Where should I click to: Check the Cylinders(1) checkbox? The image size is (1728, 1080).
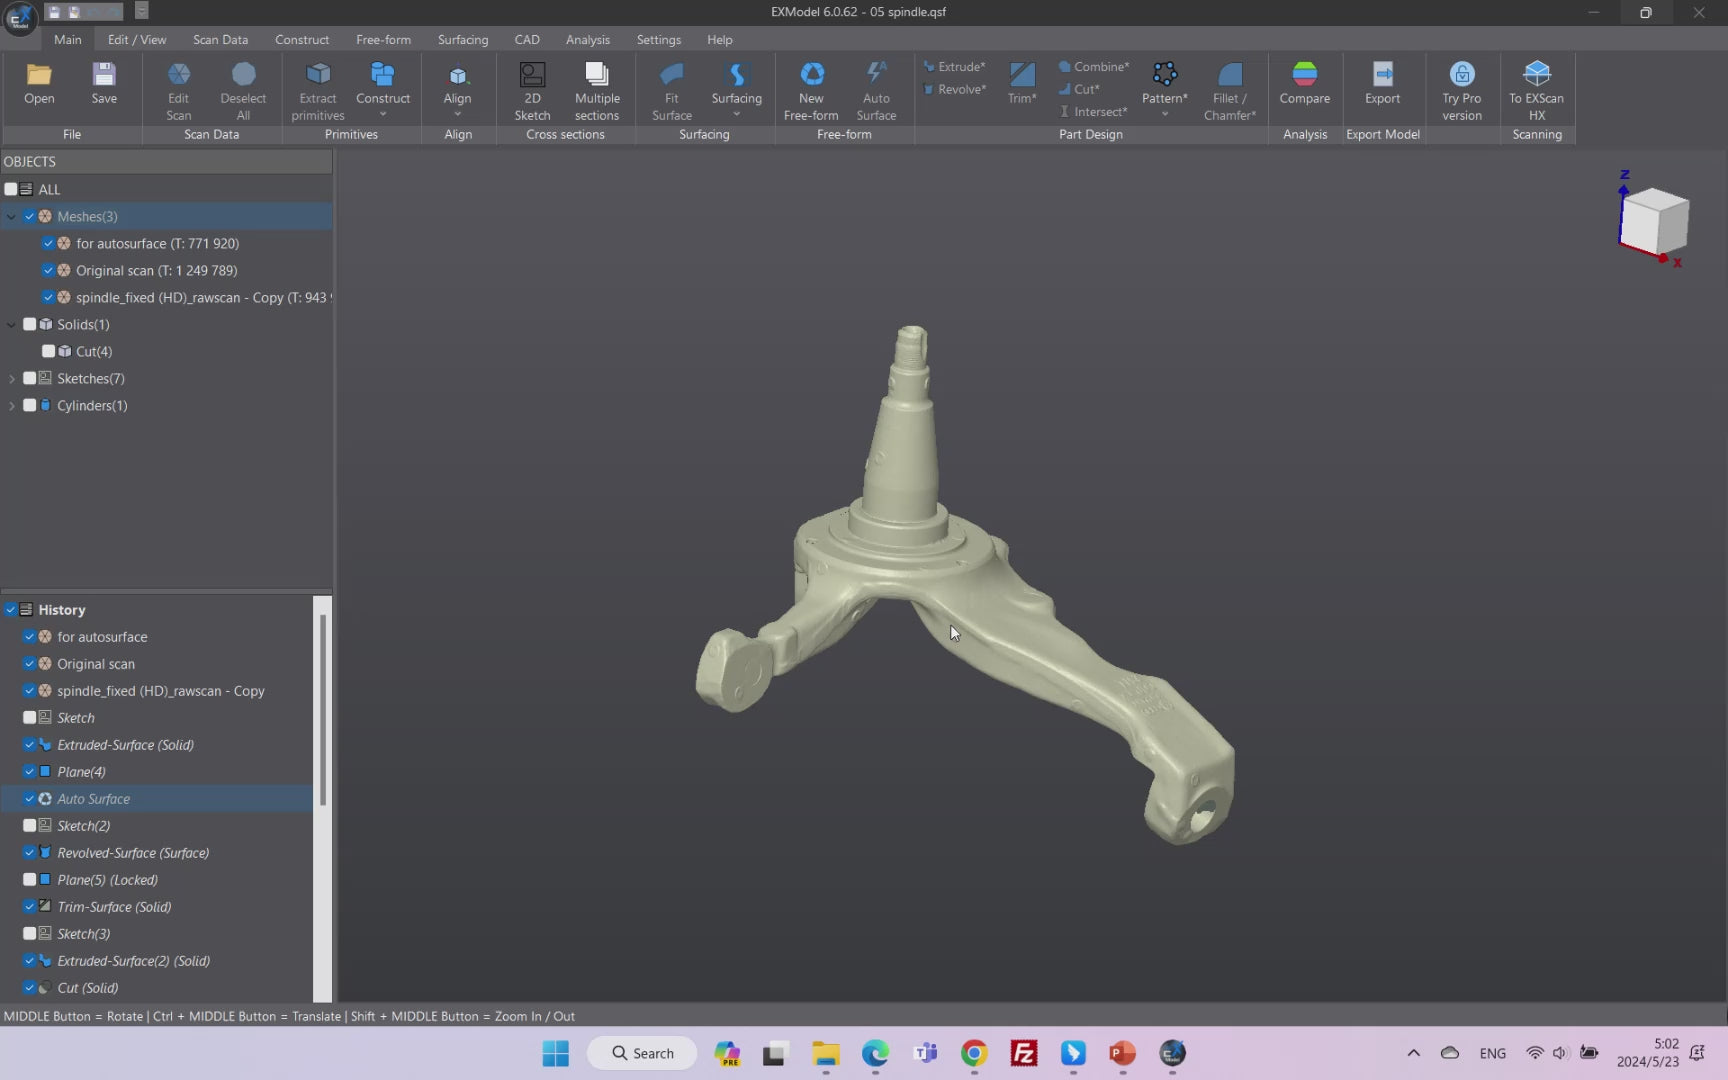pos(30,405)
